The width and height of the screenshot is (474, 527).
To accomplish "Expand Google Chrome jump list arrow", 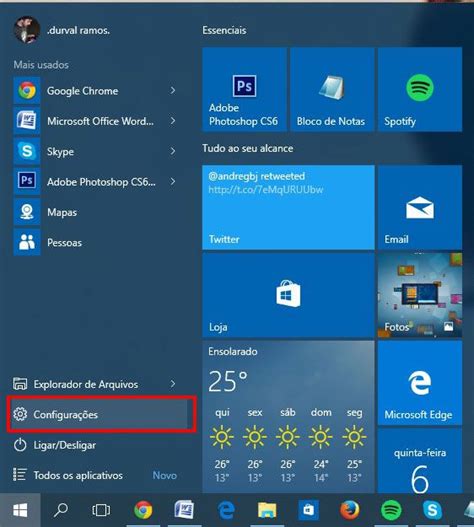I will [x=172, y=90].
